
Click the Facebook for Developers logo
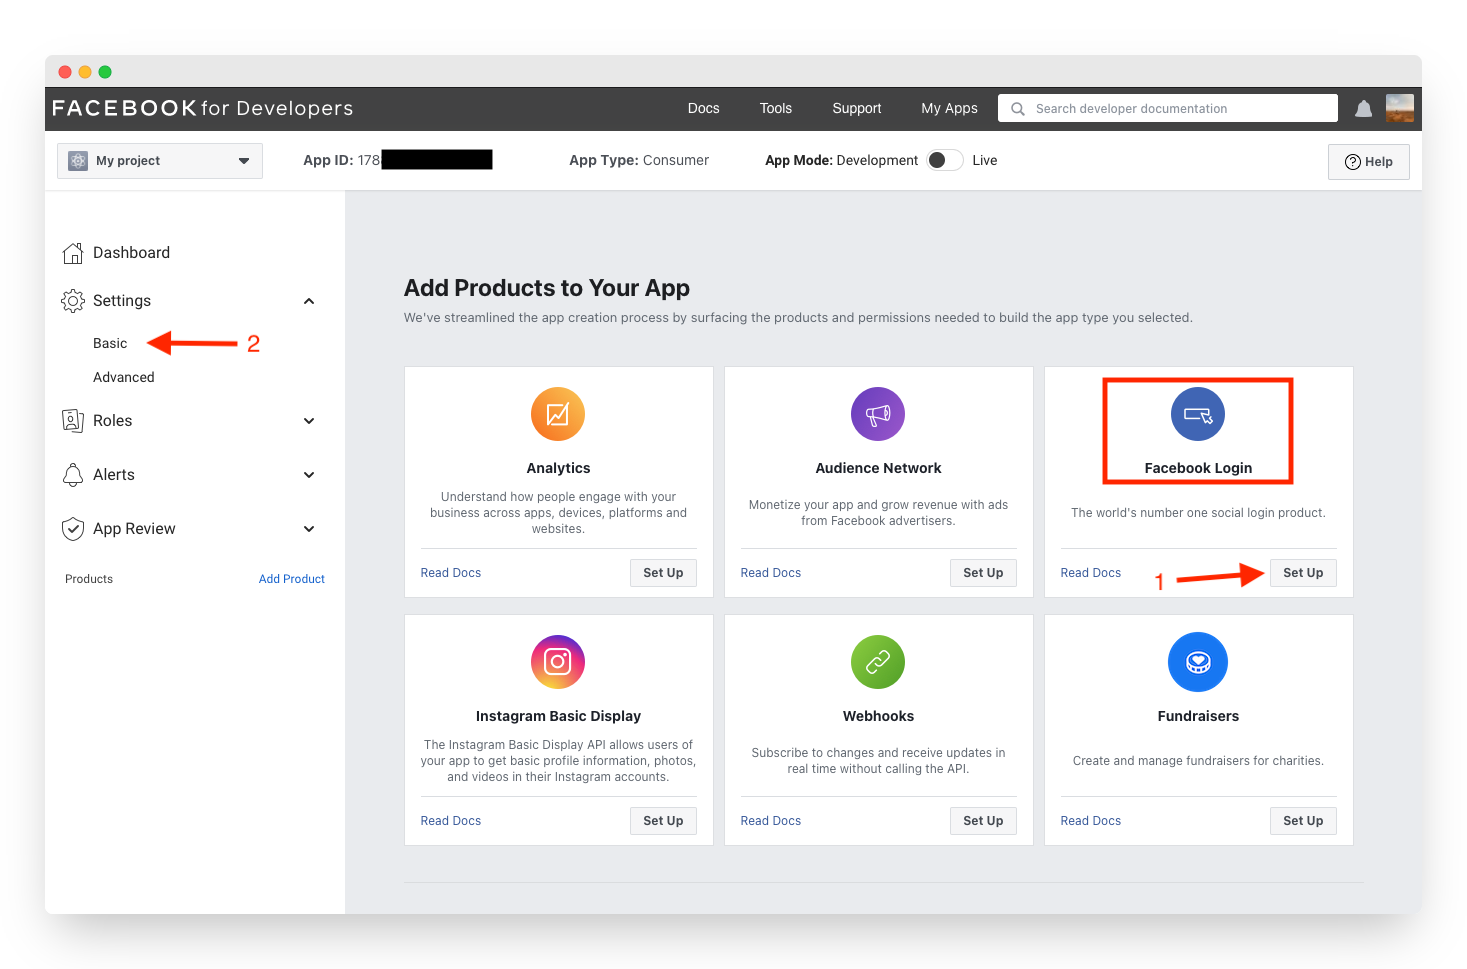pos(203,108)
